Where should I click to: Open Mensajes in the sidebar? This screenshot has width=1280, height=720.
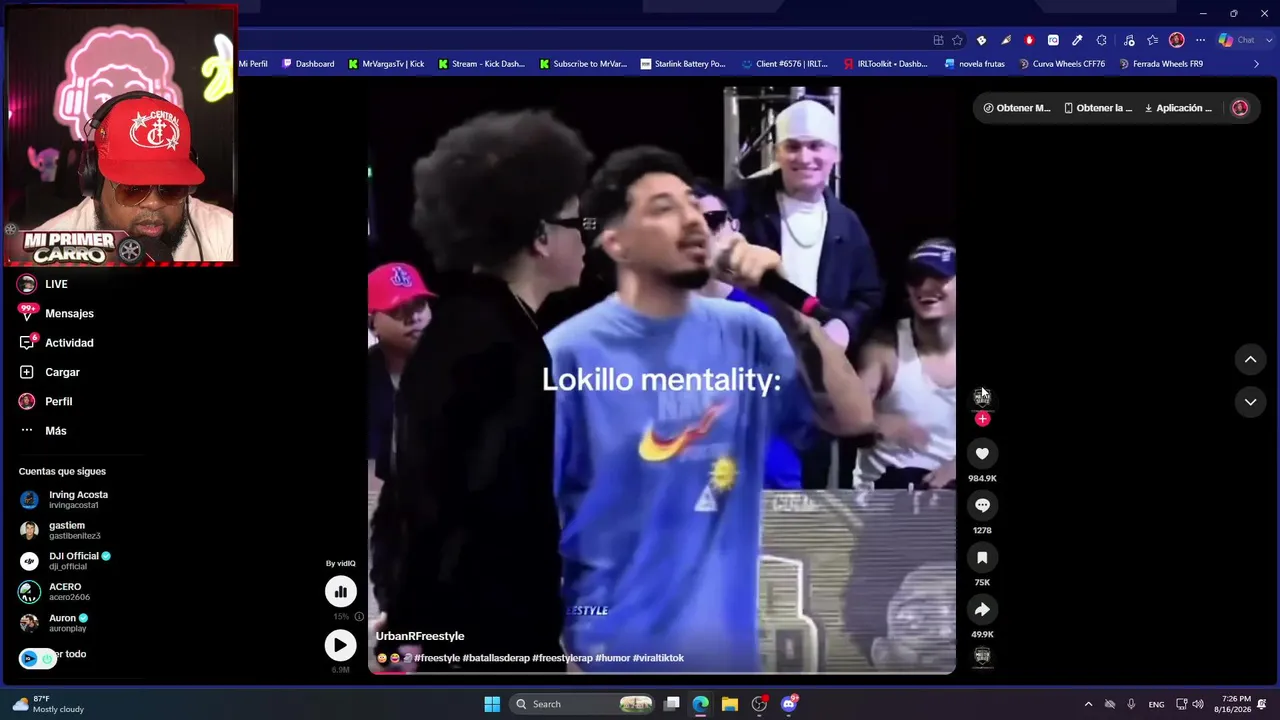tap(57, 313)
